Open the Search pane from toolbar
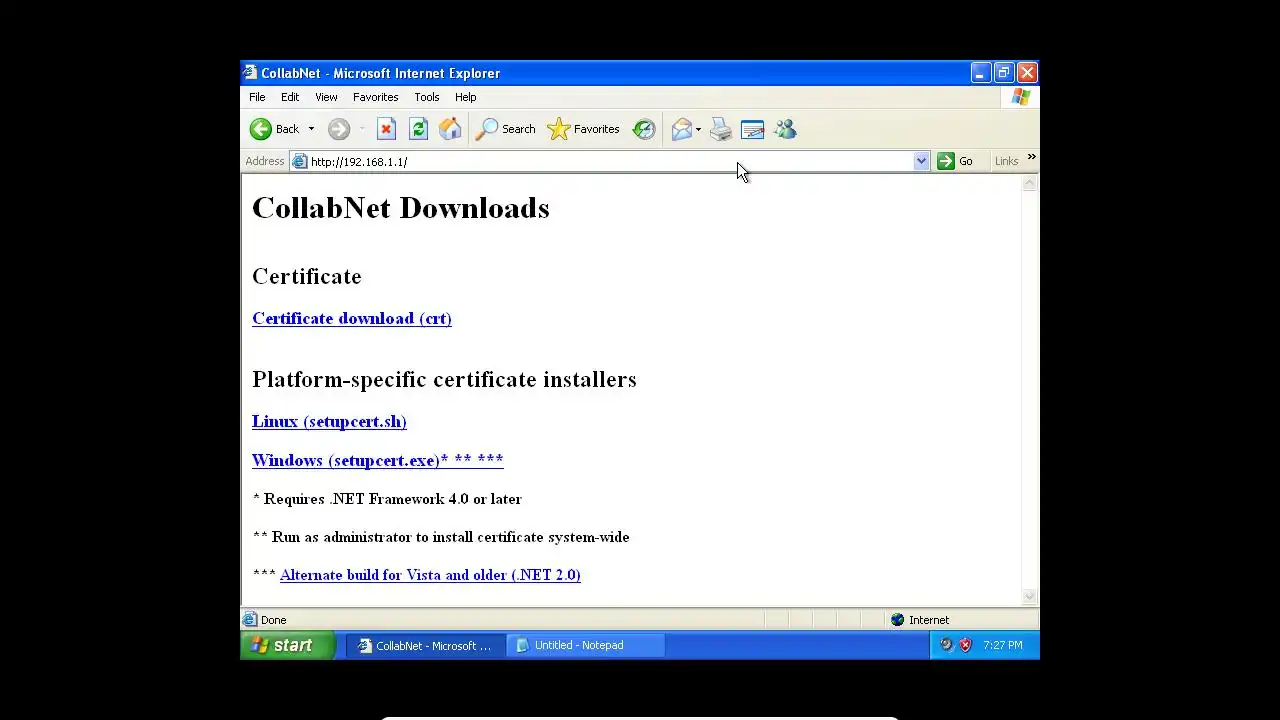The image size is (1280, 720). pyautogui.click(x=505, y=129)
